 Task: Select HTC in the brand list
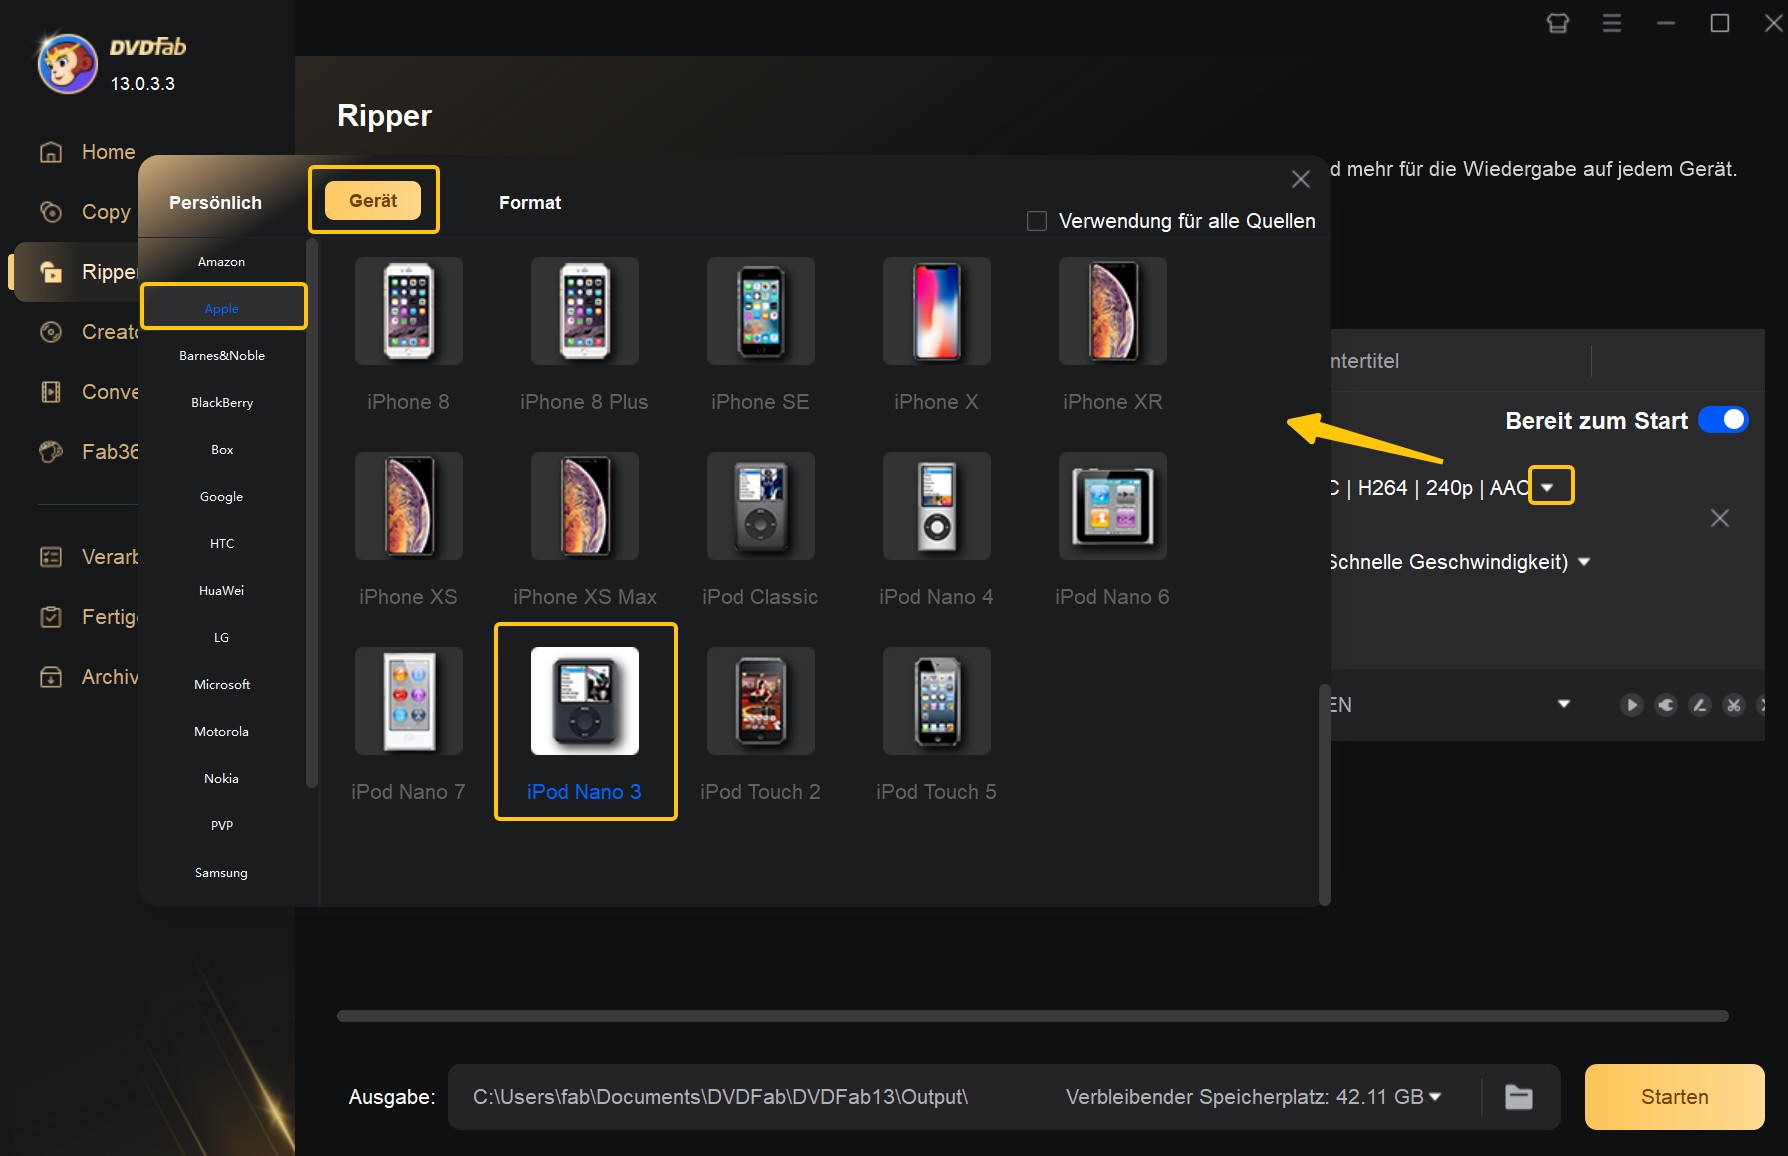[x=222, y=543]
